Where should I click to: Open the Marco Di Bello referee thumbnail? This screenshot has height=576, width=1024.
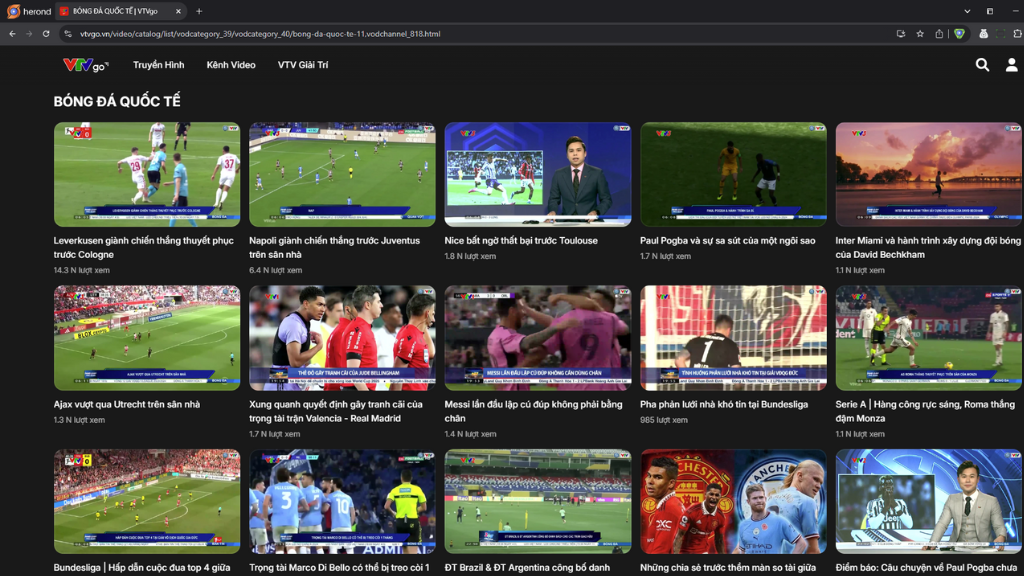[x=342, y=501]
